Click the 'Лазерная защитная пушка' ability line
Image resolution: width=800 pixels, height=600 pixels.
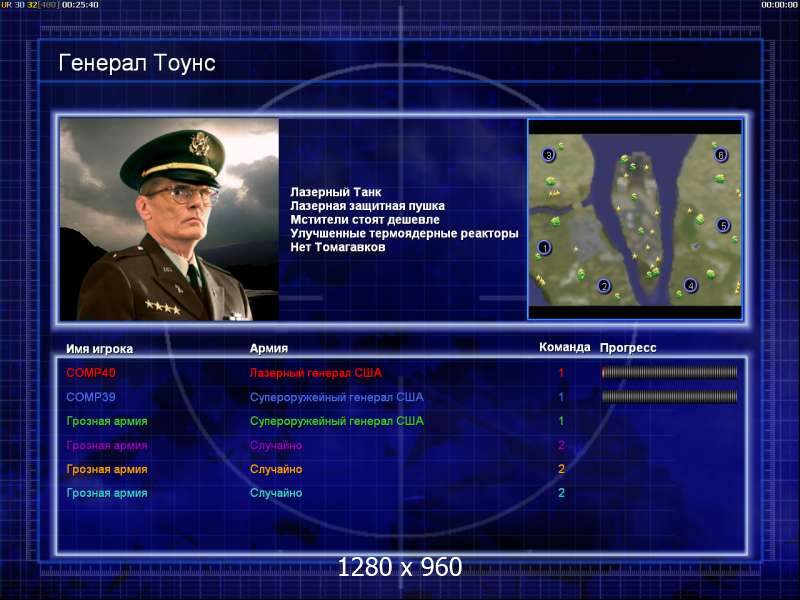(367, 206)
